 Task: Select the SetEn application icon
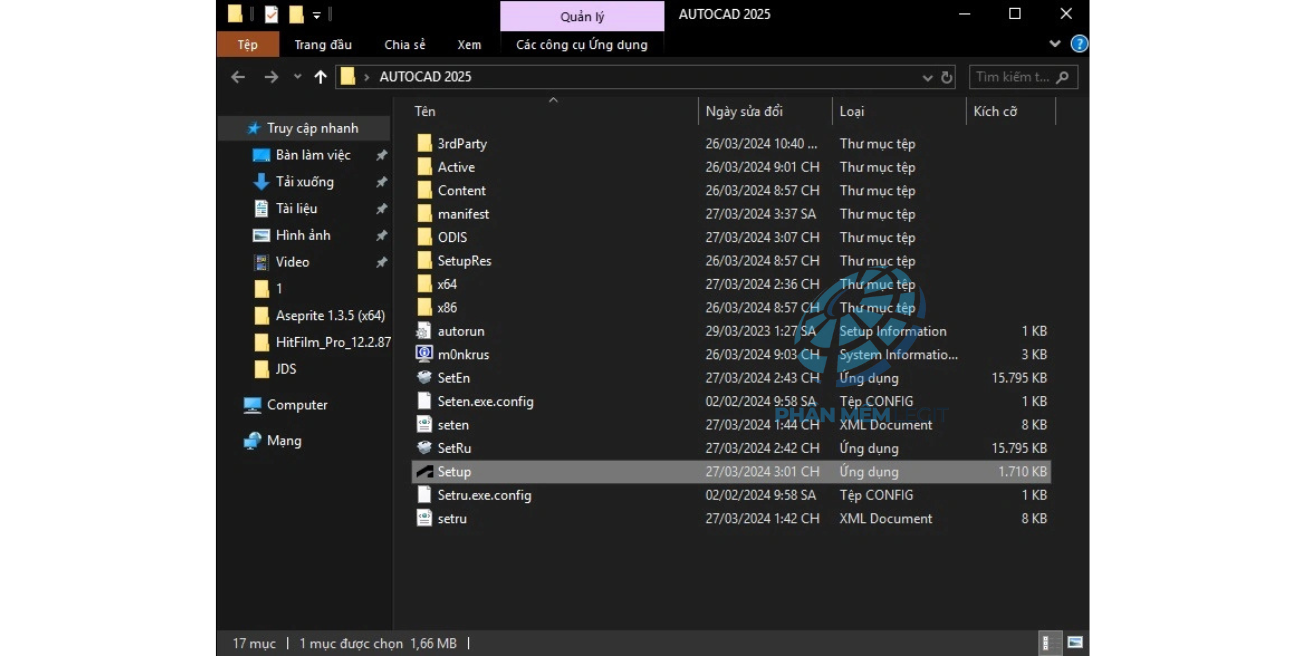click(424, 378)
